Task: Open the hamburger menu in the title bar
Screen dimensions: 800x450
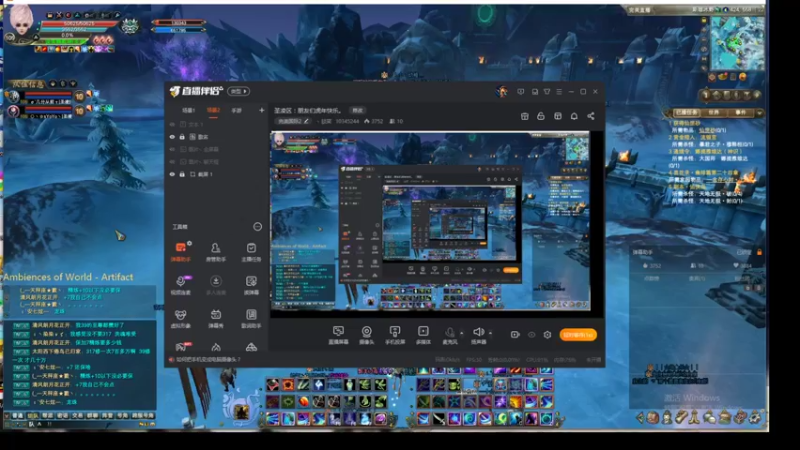Action: click(x=559, y=92)
